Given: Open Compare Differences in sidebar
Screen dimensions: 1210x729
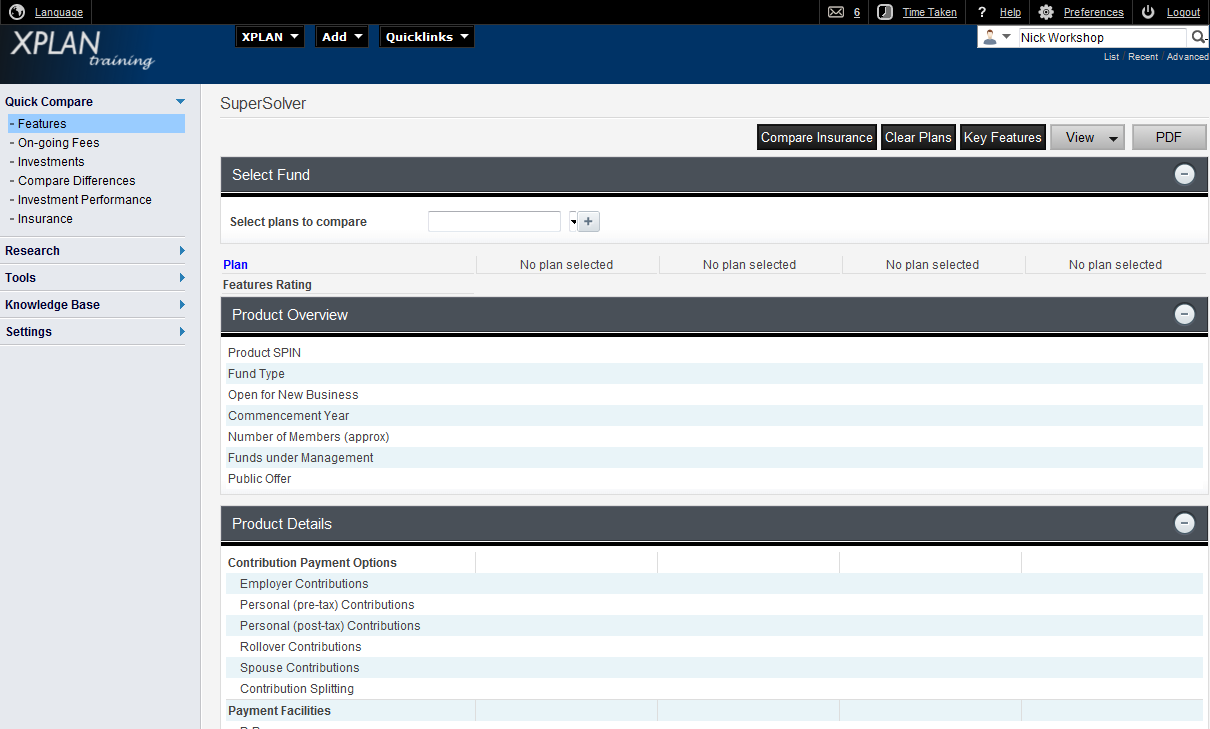Looking at the screenshot, I should pyautogui.click(x=76, y=181).
